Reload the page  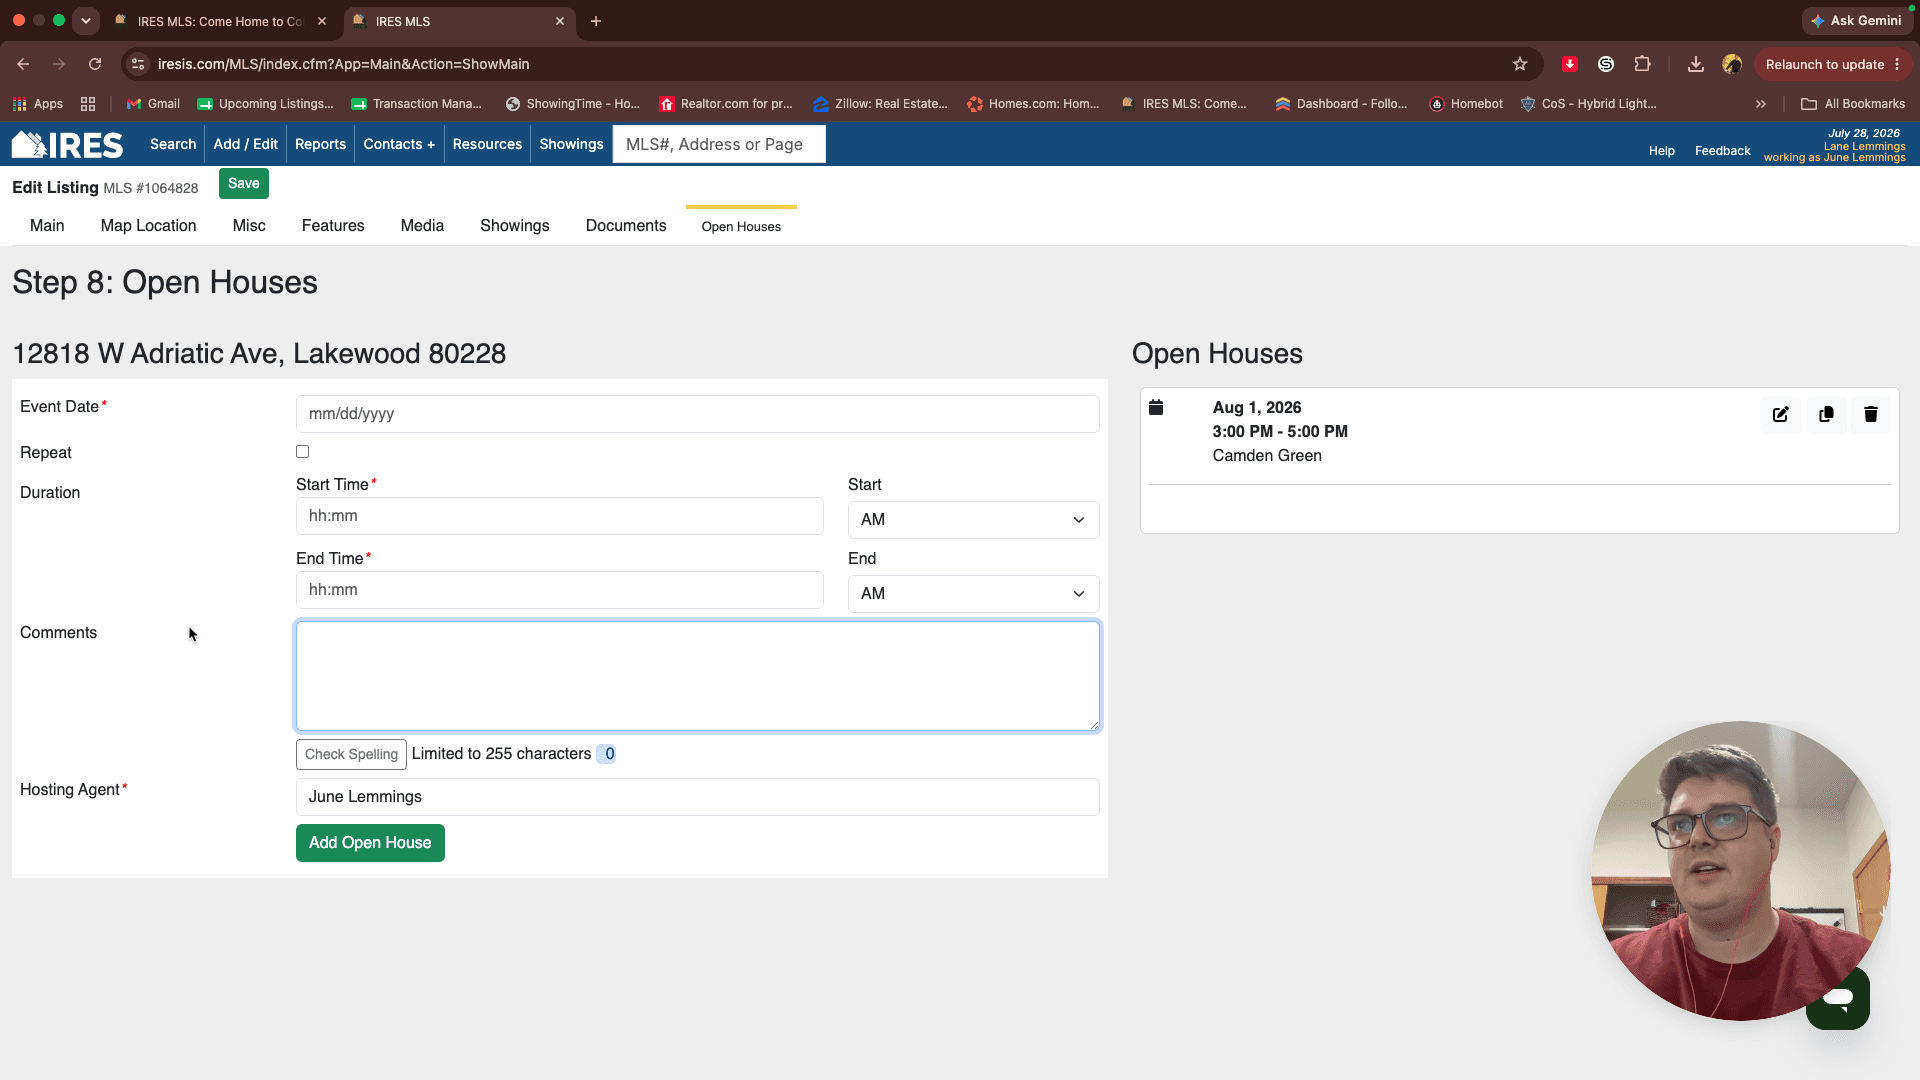(95, 64)
